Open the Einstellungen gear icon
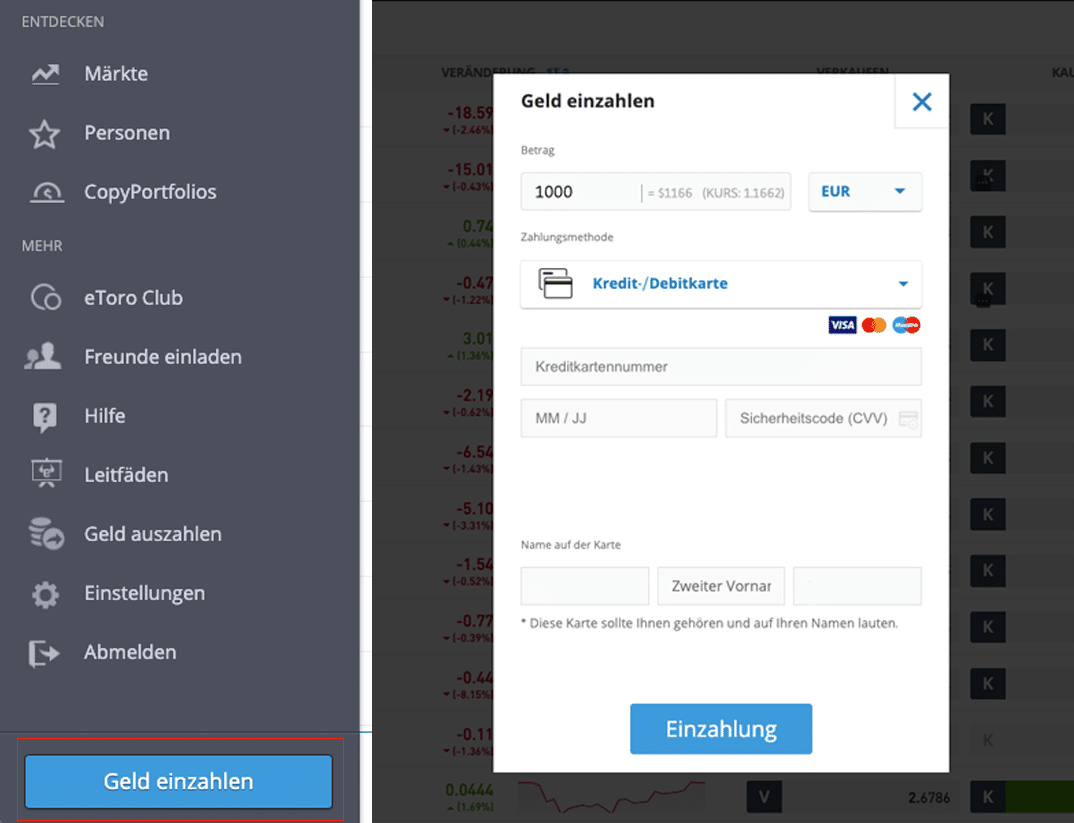 [45, 594]
